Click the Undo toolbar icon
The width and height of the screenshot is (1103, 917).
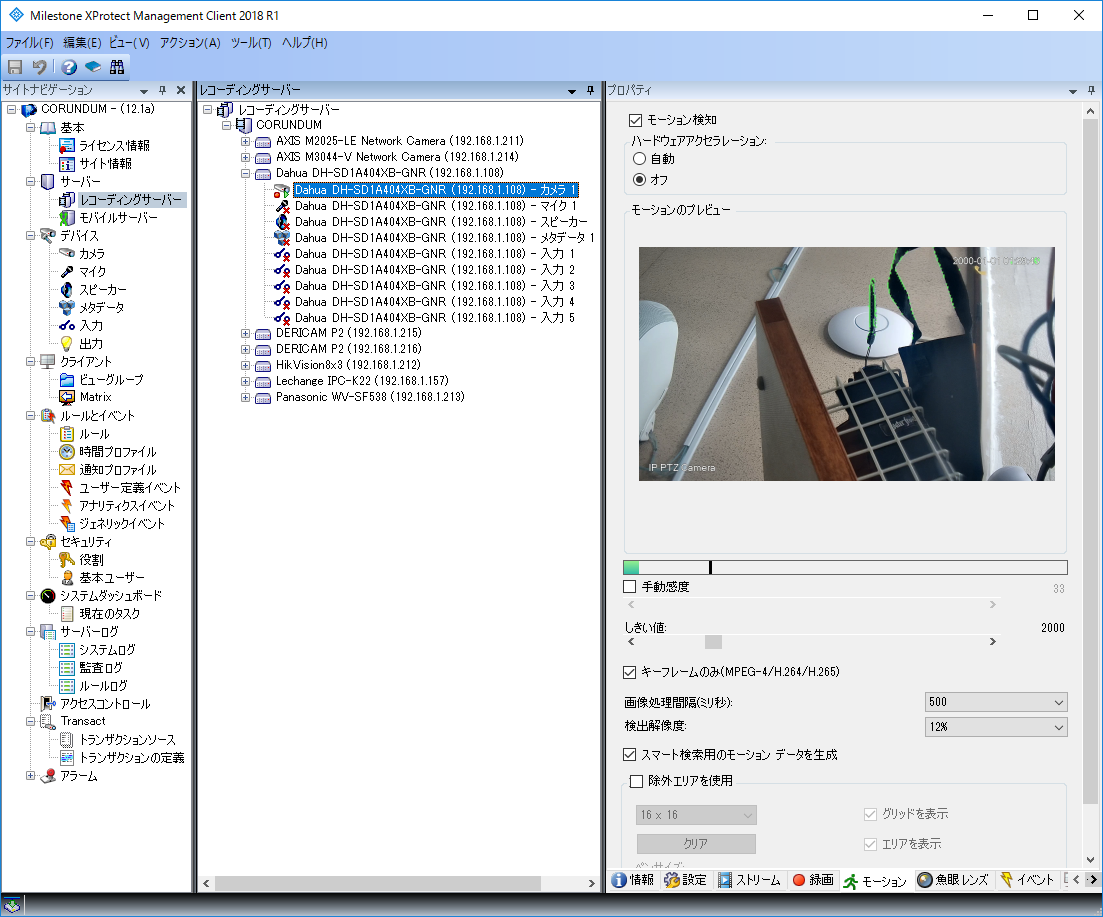(x=39, y=67)
